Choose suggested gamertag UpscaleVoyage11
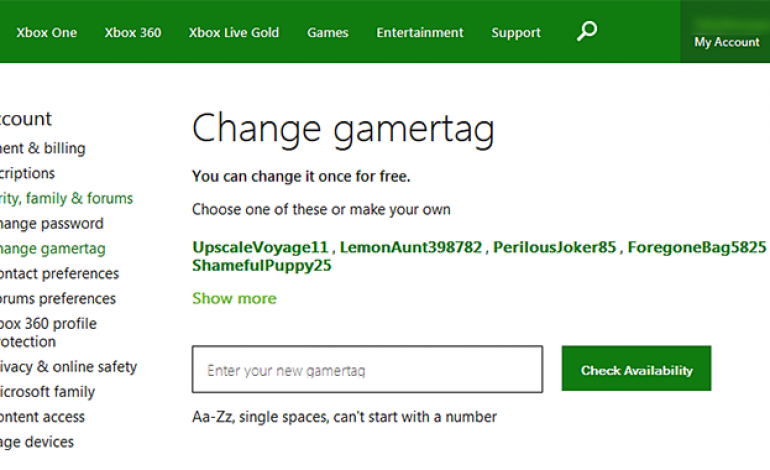The image size is (770, 470). (260, 247)
